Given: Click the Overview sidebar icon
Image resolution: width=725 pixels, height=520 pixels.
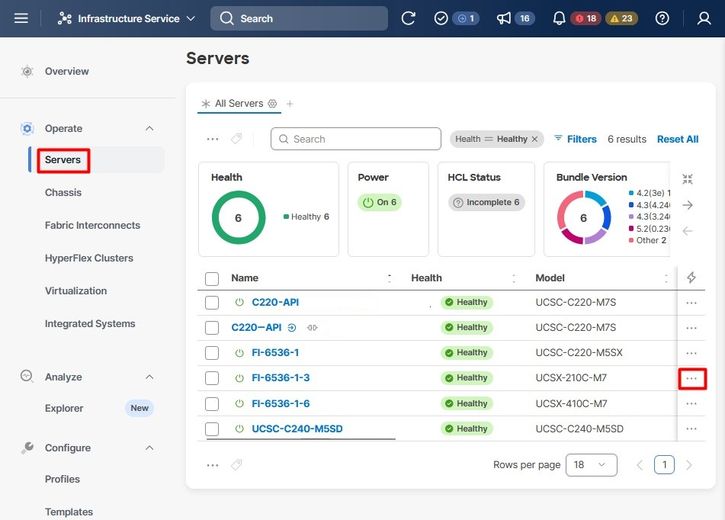Looking at the screenshot, I should tap(27, 71).
